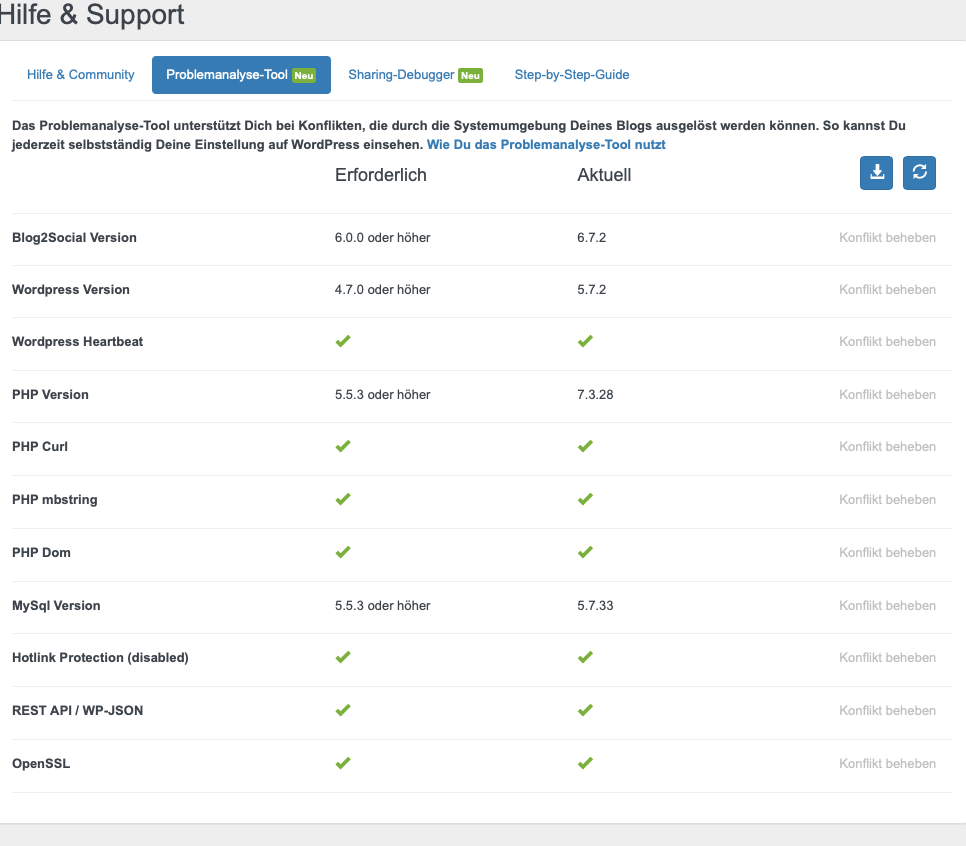Select the 'PHP Version' row label
Screen dimensions: 966x846
[x=51, y=395]
